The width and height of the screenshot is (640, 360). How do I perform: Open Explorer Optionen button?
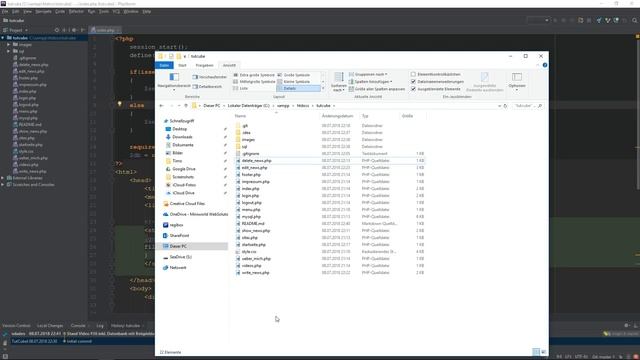[x=517, y=81]
